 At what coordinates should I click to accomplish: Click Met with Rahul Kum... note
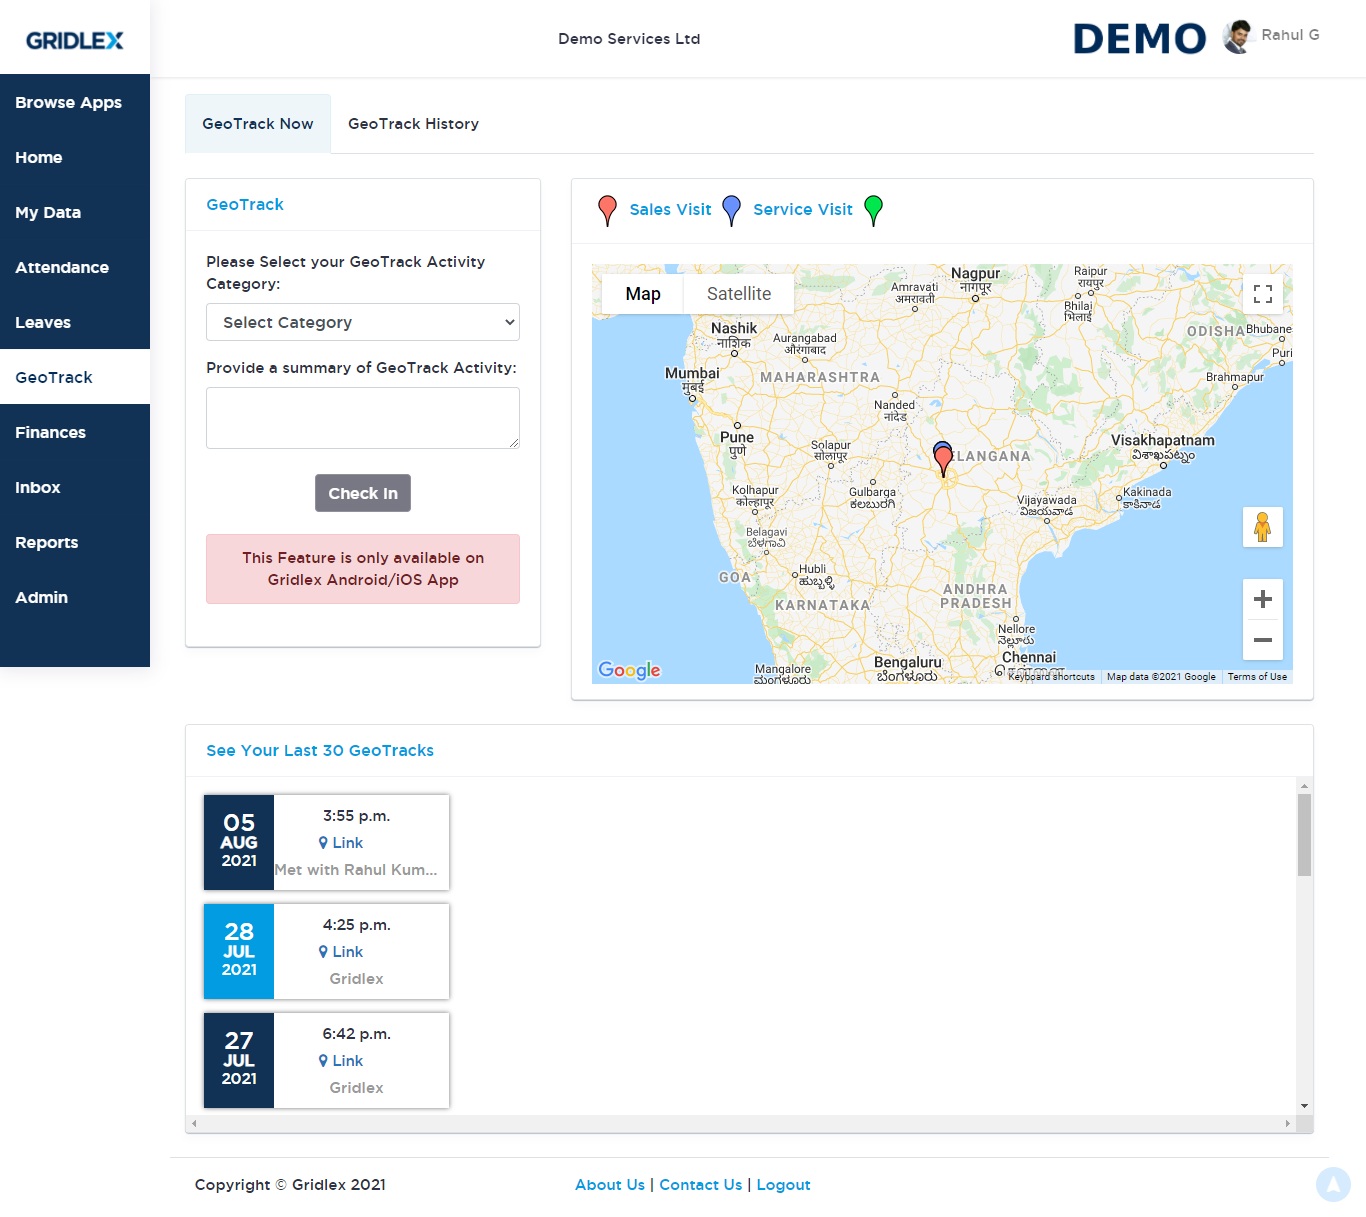pos(356,870)
